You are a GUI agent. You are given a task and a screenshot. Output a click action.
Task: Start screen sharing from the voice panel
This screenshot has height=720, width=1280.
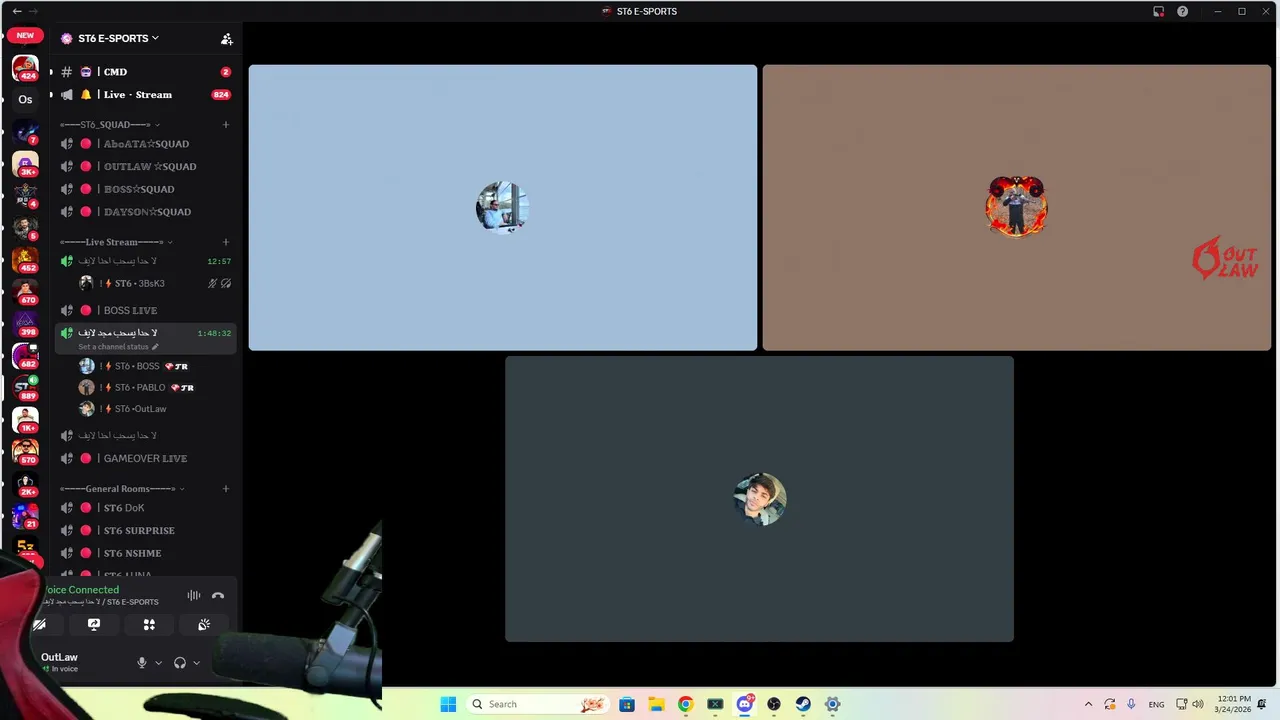[94, 625]
